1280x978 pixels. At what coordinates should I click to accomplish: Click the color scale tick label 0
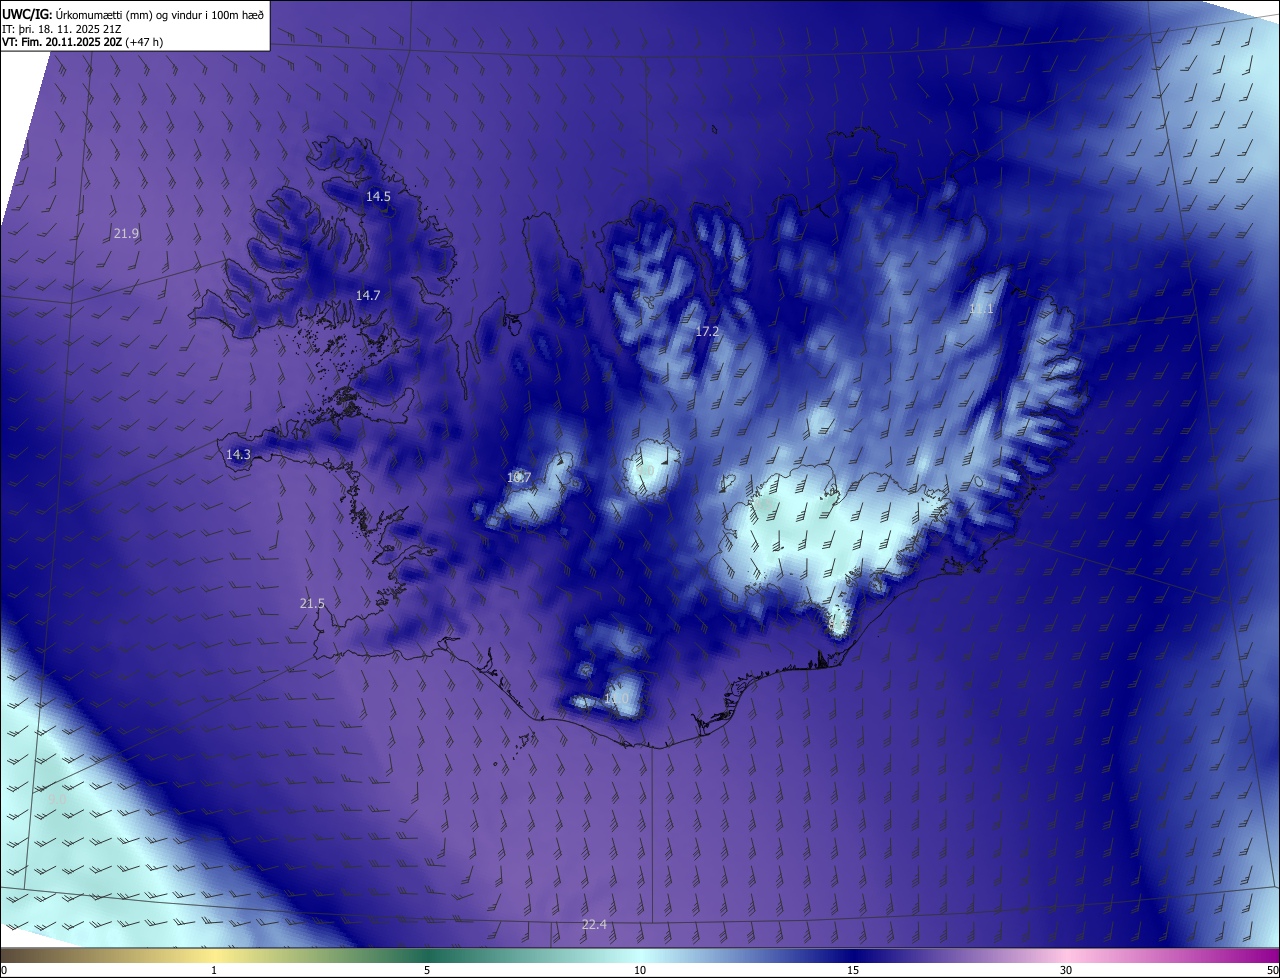tap(4, 970)
